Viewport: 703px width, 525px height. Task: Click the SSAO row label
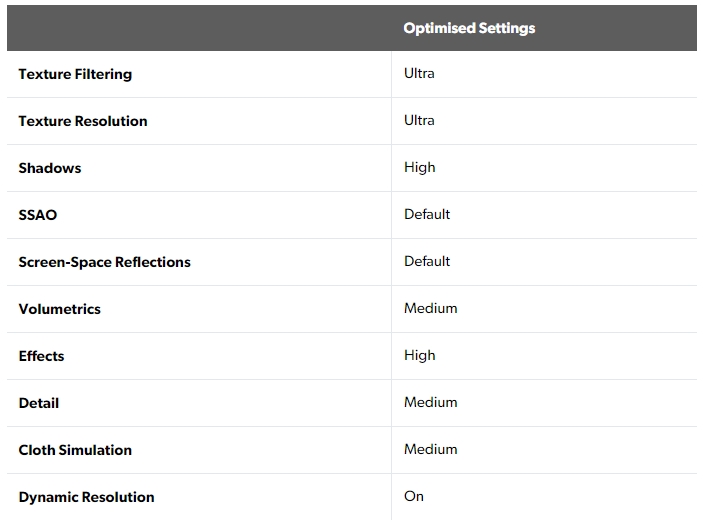click(38, 215)
